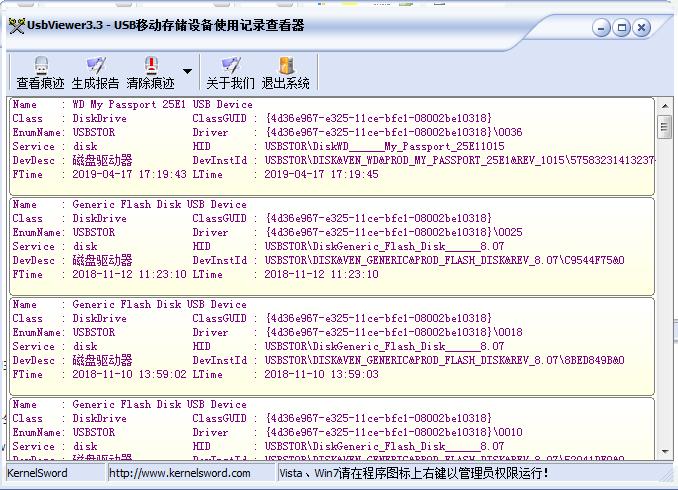Select LTime value 2018-11-12 11:23:10
This screenshot has height=490, width=678.
click(321, 274)
